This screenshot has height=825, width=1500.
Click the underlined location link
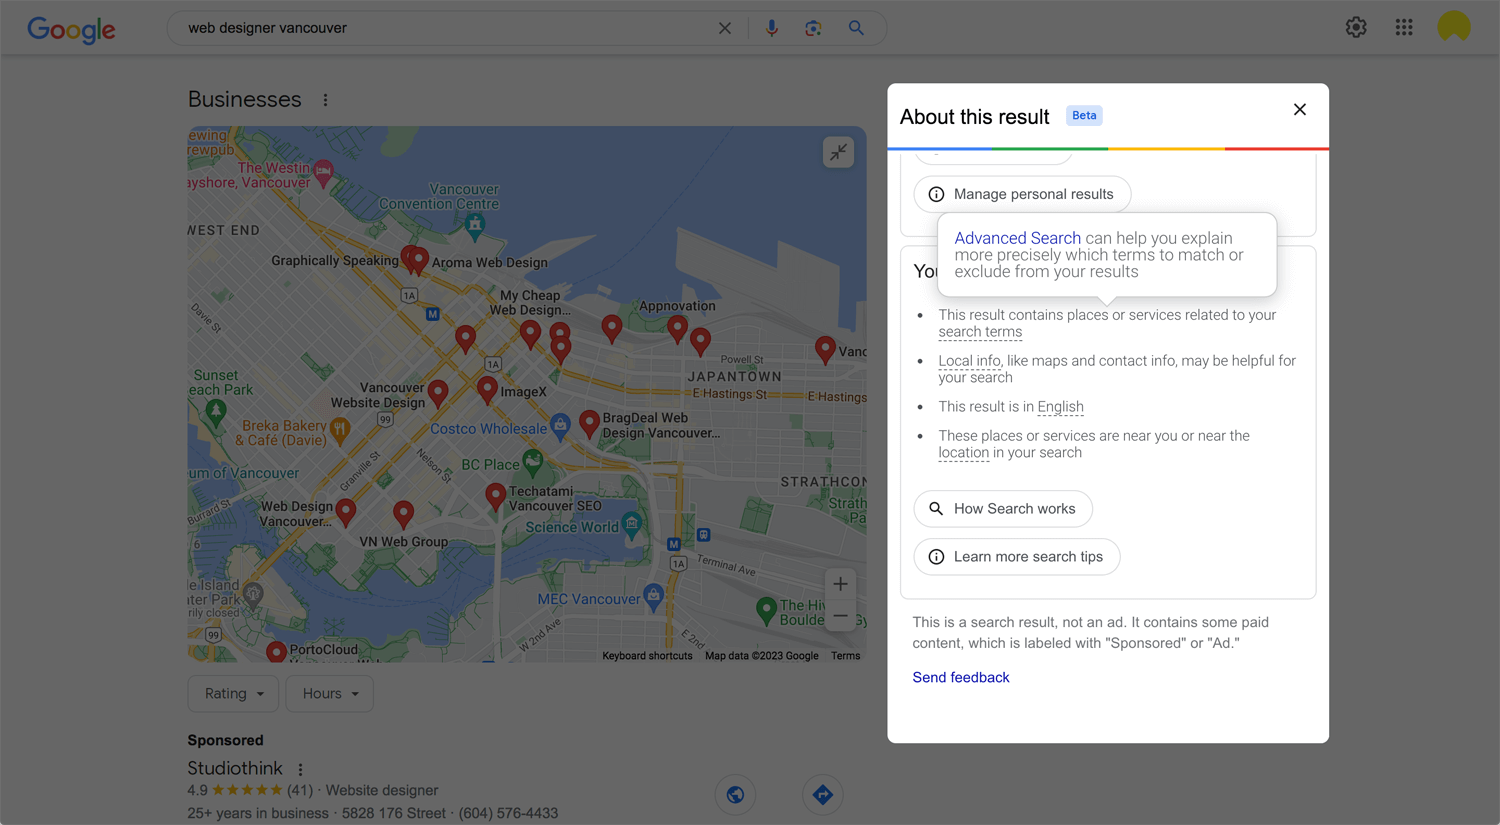click(963, 453)
